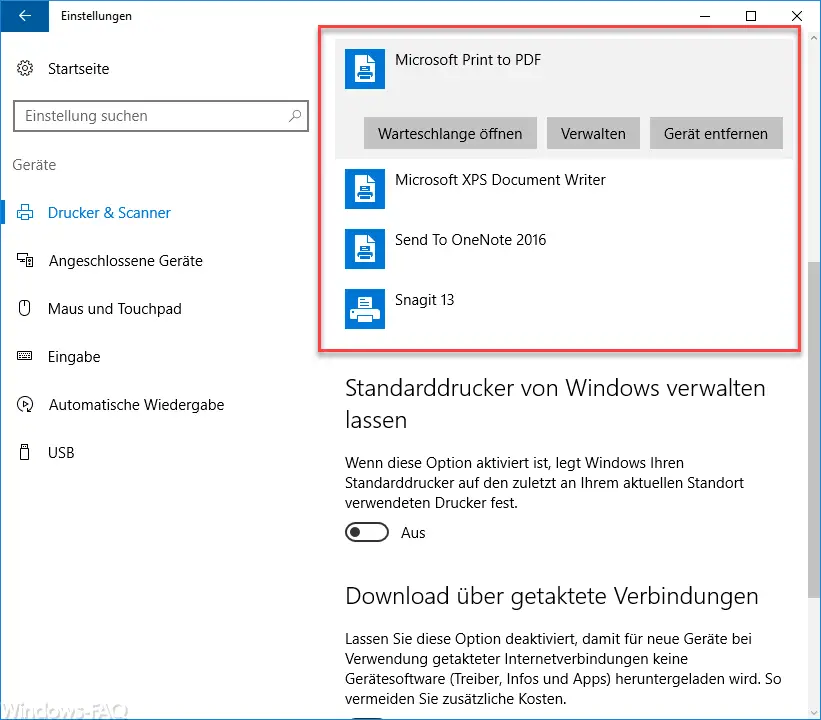This screenshot has width=821, height=720.
Task: Click the Eingabe keyboard icon
Action: (x=25, y=356)
